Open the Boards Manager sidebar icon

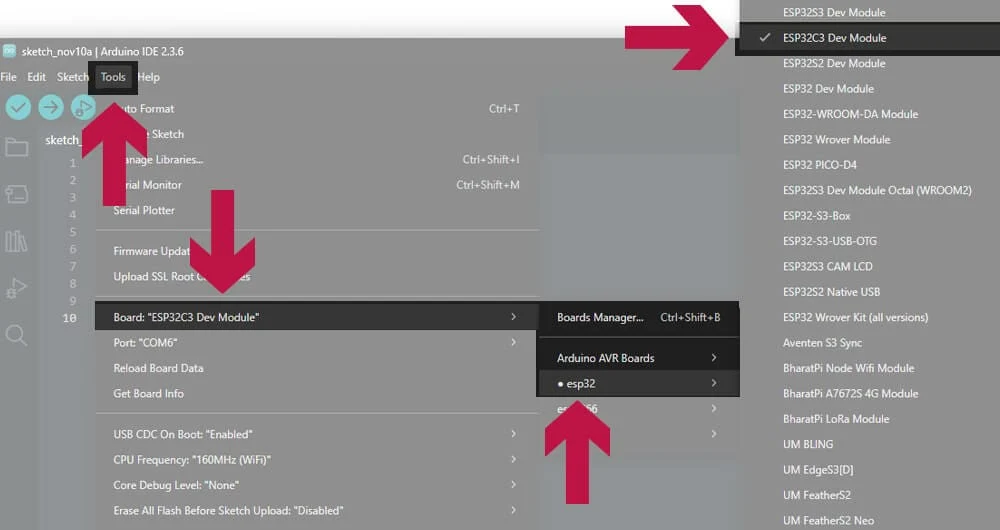(x=17, y=194)
